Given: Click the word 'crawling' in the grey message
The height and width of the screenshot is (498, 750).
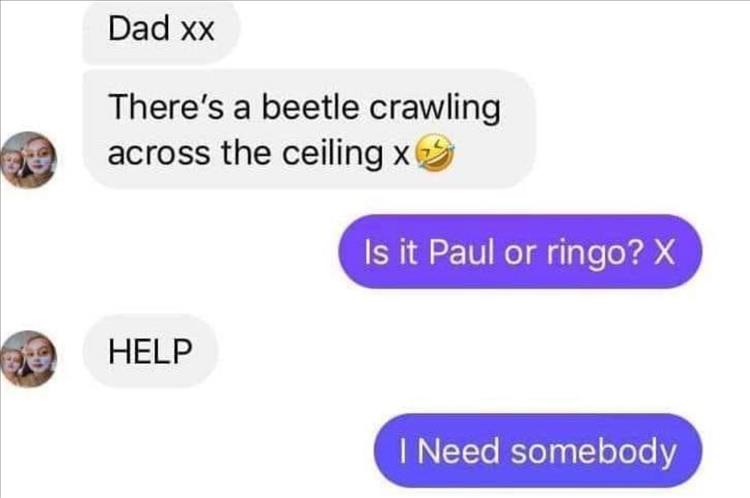Looking at the screenshot, I should coord(435,109).
